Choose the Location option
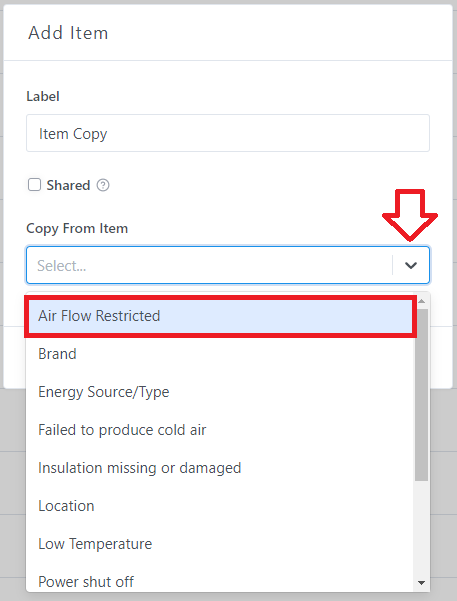This screenshot has width=457, height=601. coord(220,506)
